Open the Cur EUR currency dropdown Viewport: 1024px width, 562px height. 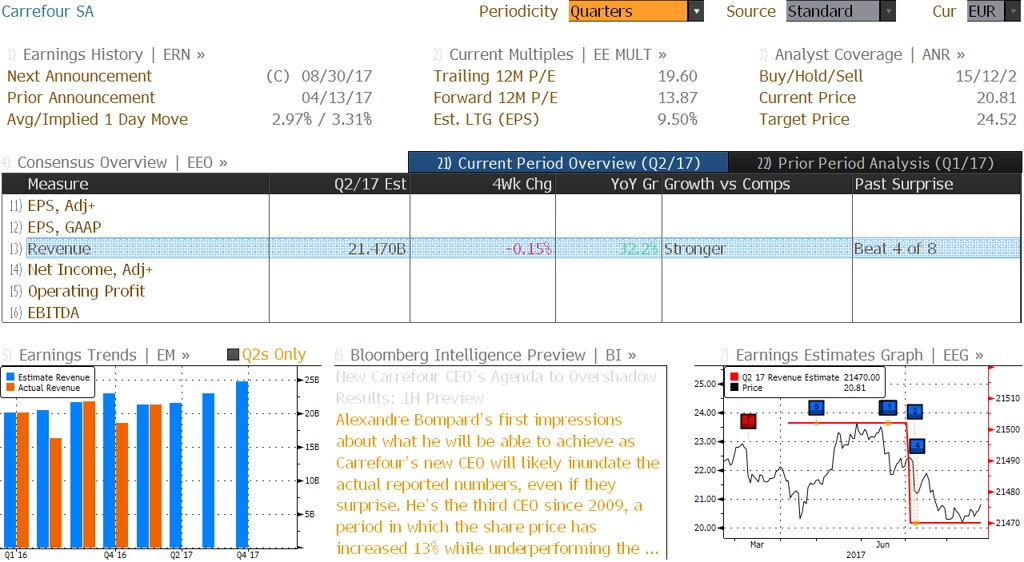coord(993,11)
